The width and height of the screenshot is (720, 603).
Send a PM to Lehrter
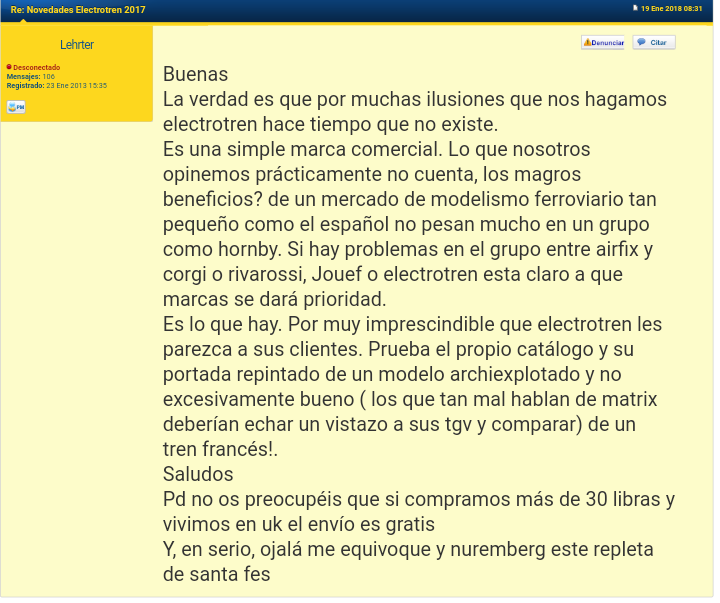16,107
